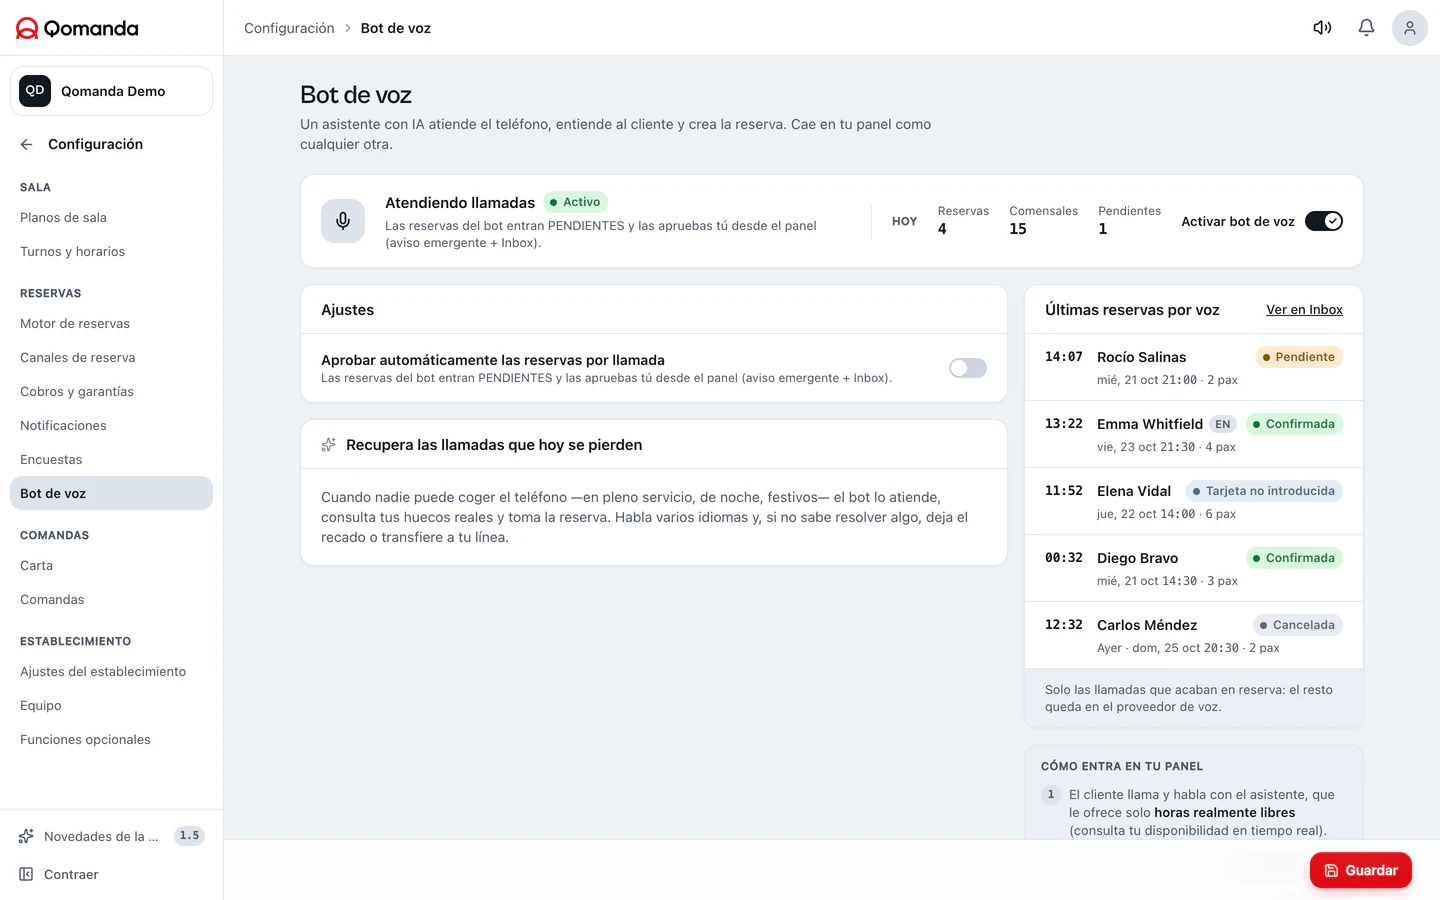Viewport: 1440px width, 900px height.
Task: Disable the Activar bot de voz switch
Action: [x=1324, y=221]
